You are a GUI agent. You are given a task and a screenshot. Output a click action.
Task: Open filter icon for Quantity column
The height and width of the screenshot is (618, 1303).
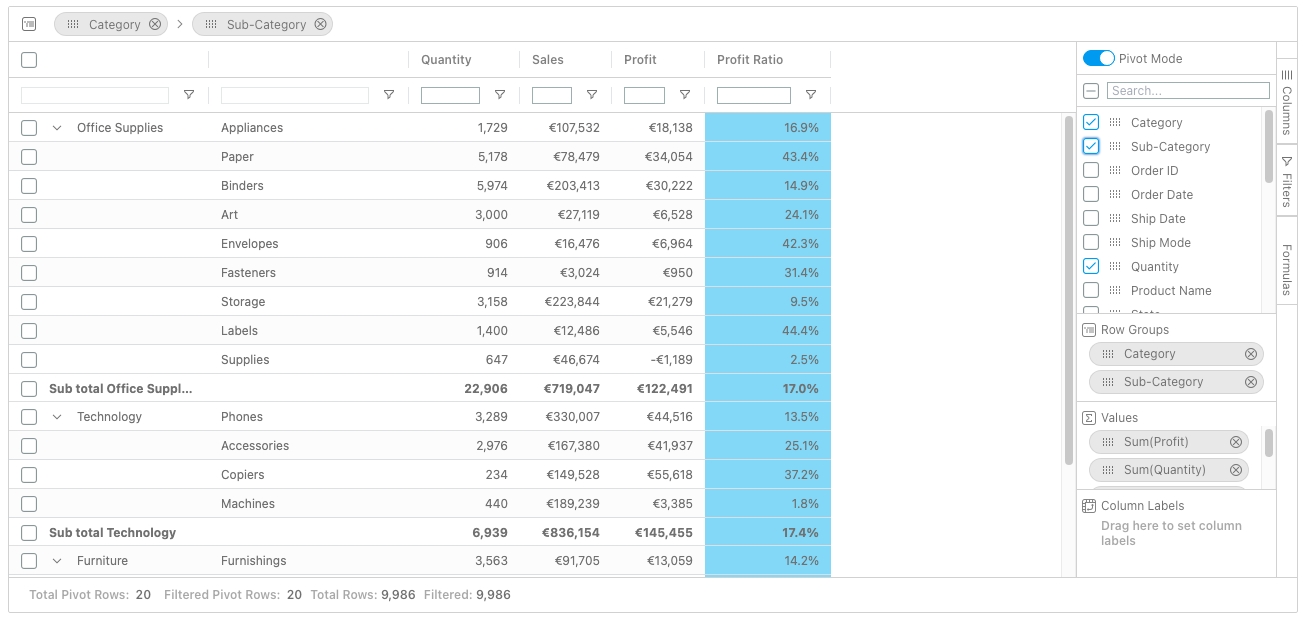[x=500, y=95]
